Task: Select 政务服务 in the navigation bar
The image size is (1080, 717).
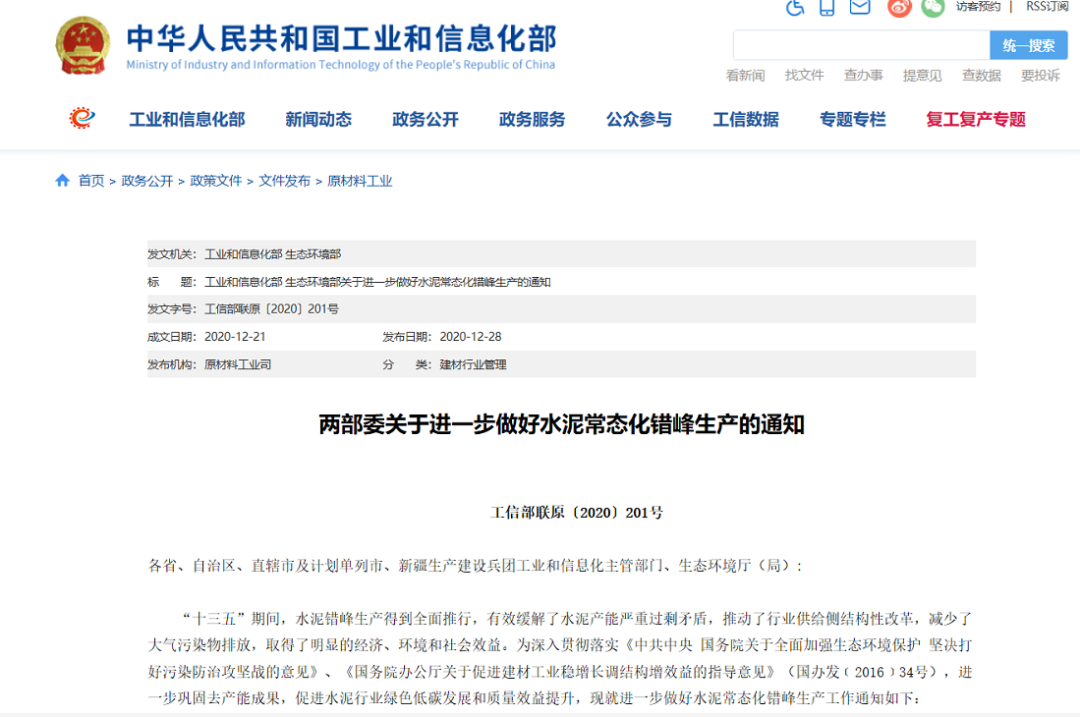Action: 532,120
